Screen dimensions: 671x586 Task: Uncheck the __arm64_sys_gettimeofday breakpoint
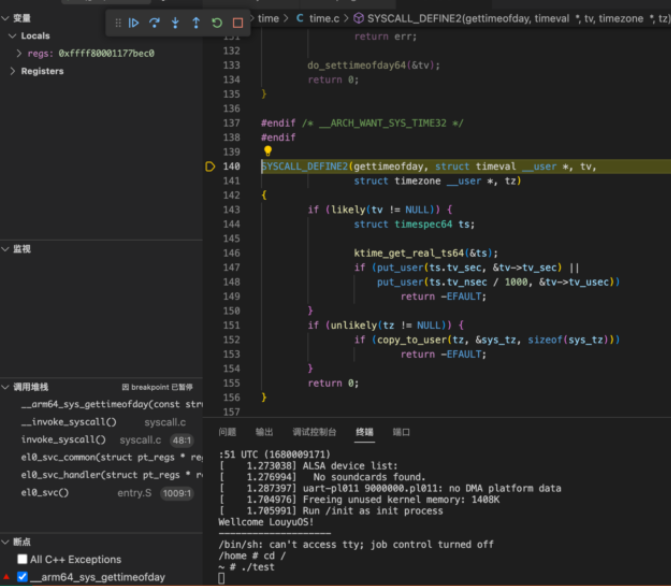pos(23,577)
